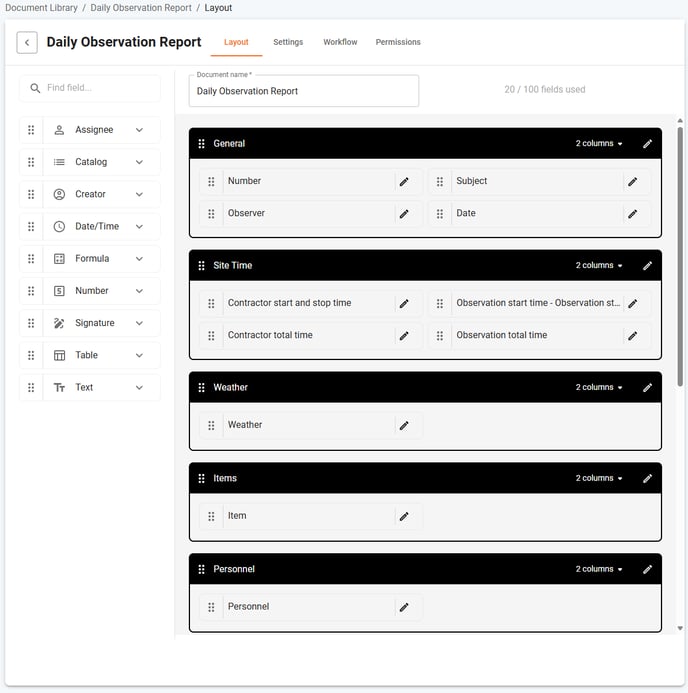
Task: Open General section columns dropdown
Action: [x=599, y=143]
